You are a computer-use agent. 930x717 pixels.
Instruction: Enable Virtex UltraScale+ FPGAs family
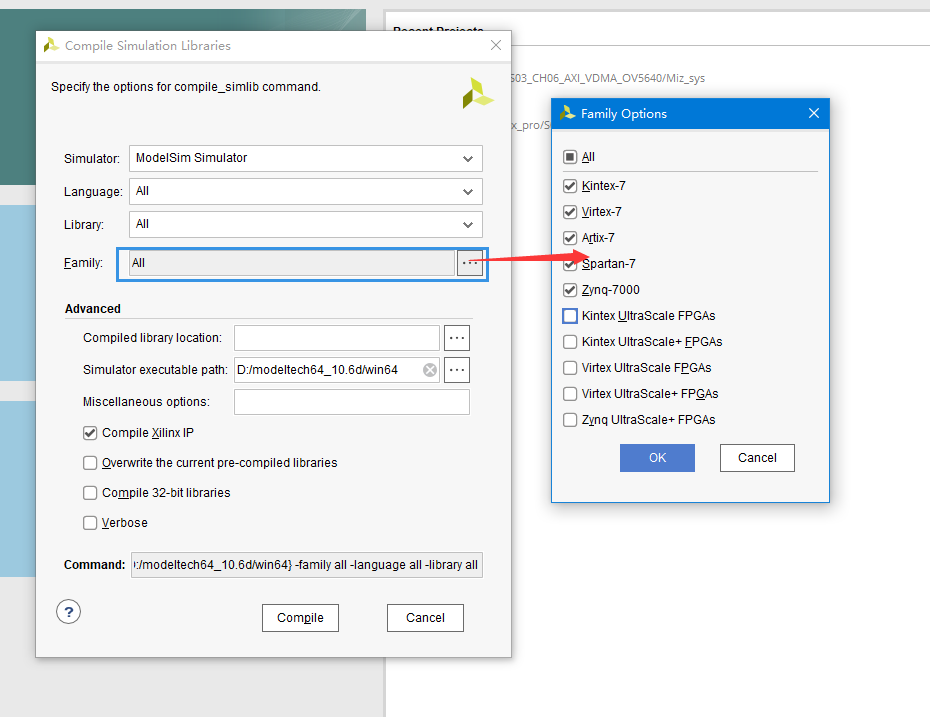(x=570, y=394)
